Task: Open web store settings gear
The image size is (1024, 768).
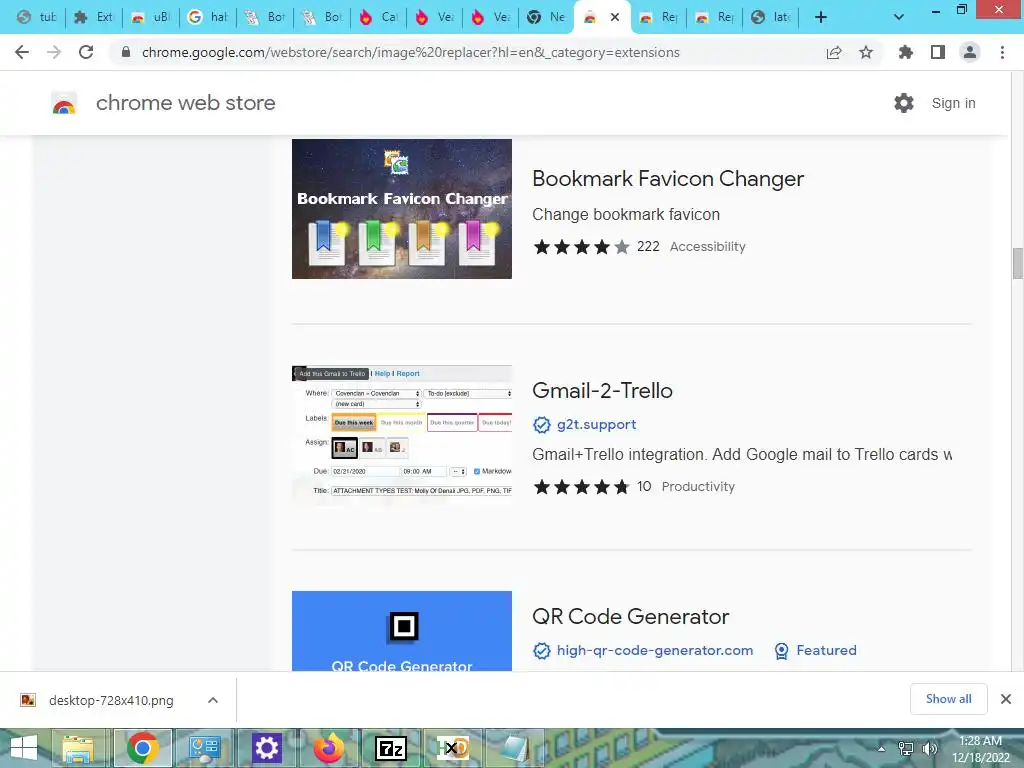Action: click(x=904, y=103)
